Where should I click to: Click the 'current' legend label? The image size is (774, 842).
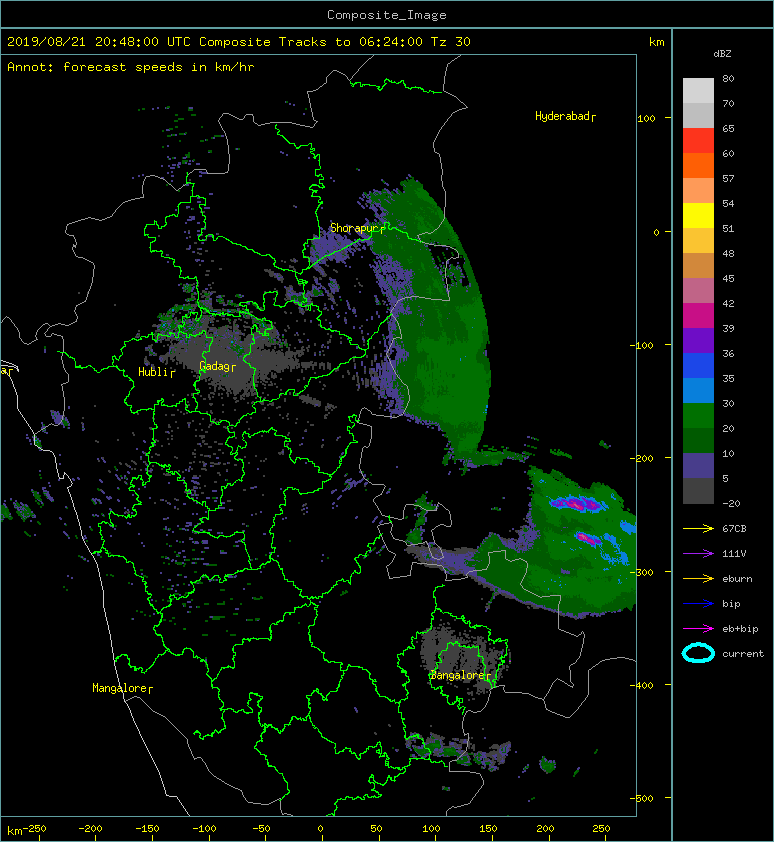(743, 654)
